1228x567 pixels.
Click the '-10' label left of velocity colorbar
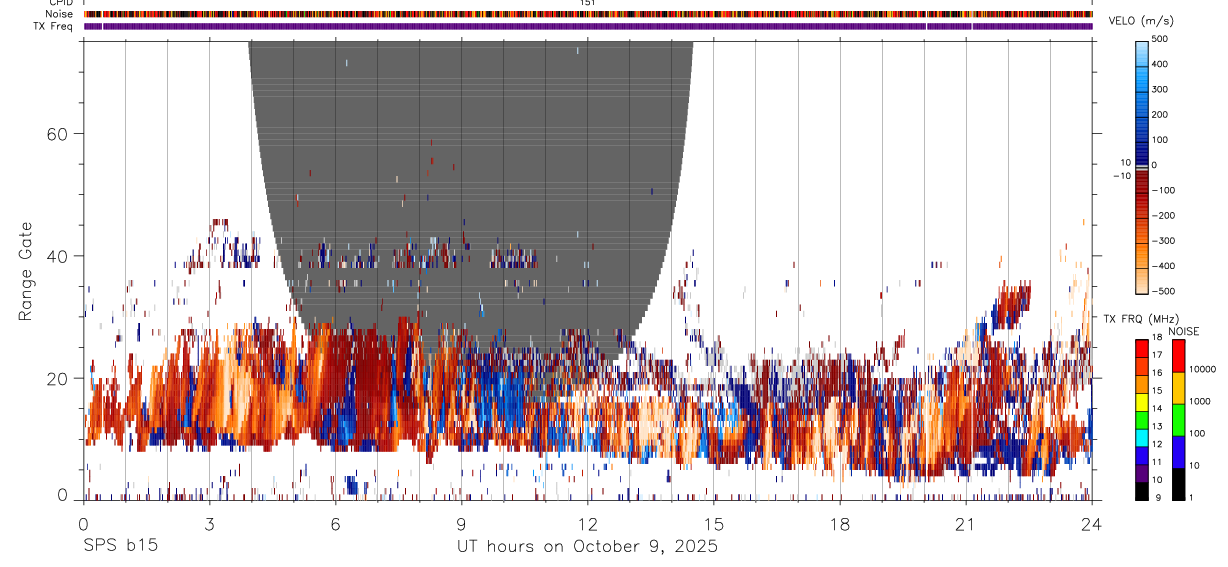pyautogui.click(x=1121, y=176)
